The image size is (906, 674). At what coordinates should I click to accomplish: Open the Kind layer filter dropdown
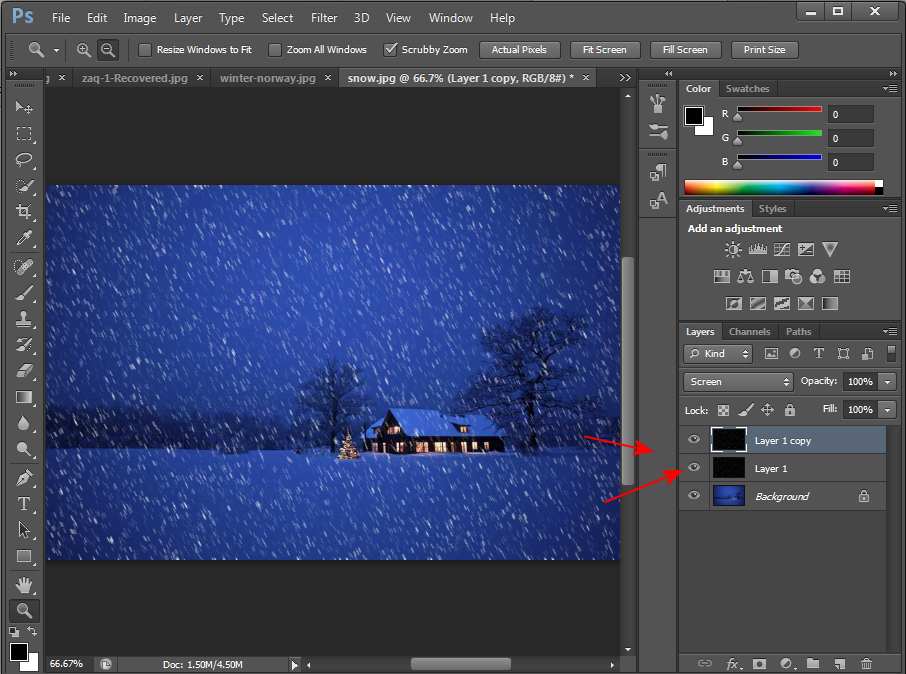pos(719,354)
